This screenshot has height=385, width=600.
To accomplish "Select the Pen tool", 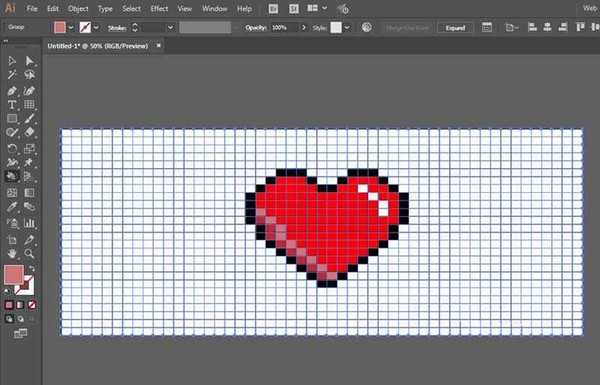I will click(x=12, y=91).
